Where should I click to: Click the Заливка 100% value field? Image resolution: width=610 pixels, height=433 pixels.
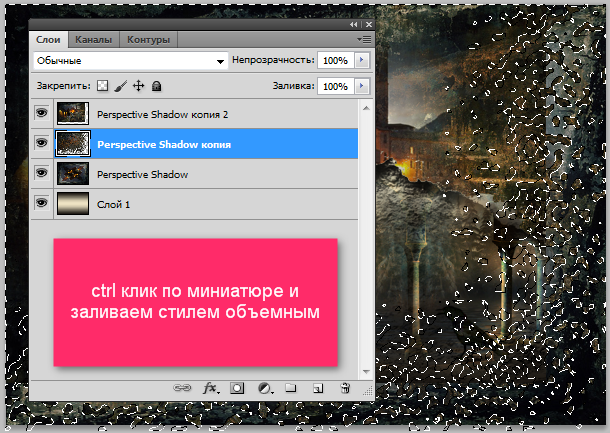tap(335, 86)
